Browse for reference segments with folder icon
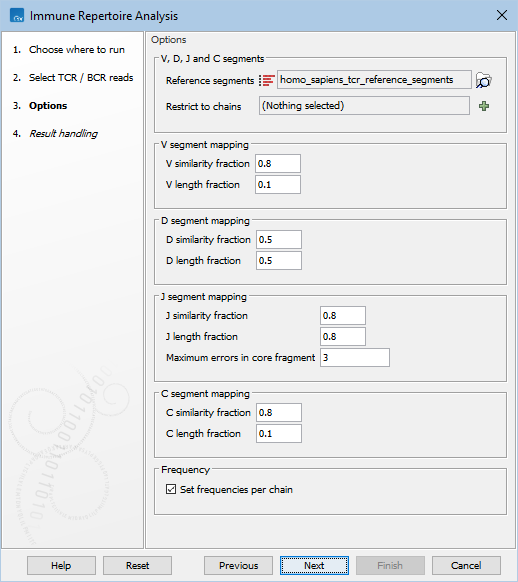Image resolution: width=518 pixels, height=582 pixels. click(x=483, y=80)
